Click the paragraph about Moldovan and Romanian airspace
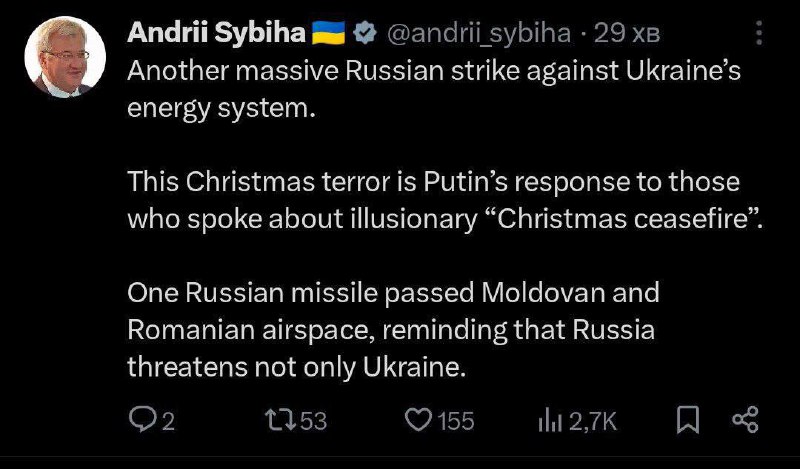The width and height of the screenshot is (800, 469). point(400,331)
